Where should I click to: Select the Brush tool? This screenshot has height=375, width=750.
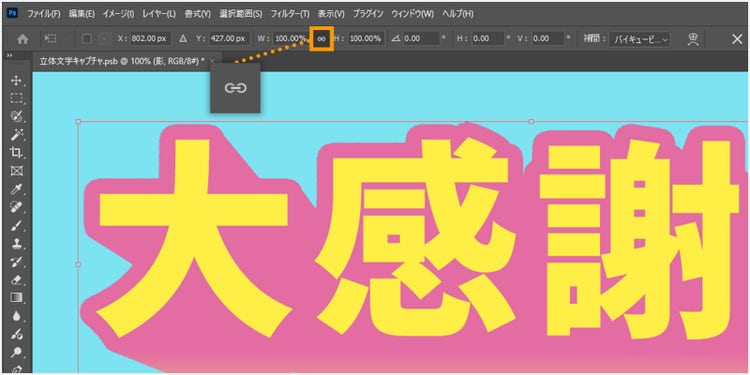coord(16,225)
